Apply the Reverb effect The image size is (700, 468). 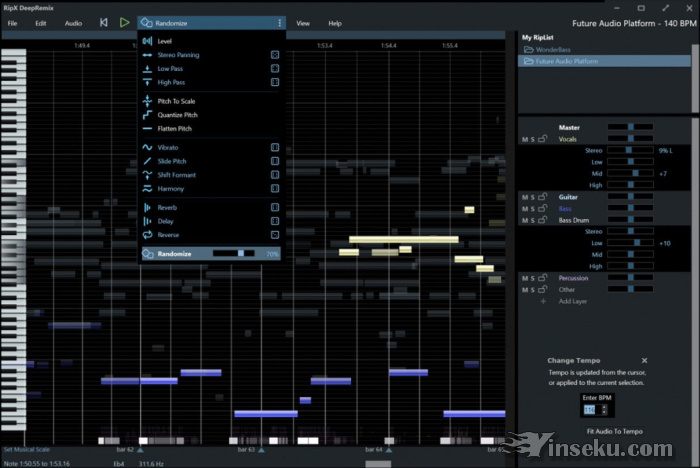pos(166,207)
